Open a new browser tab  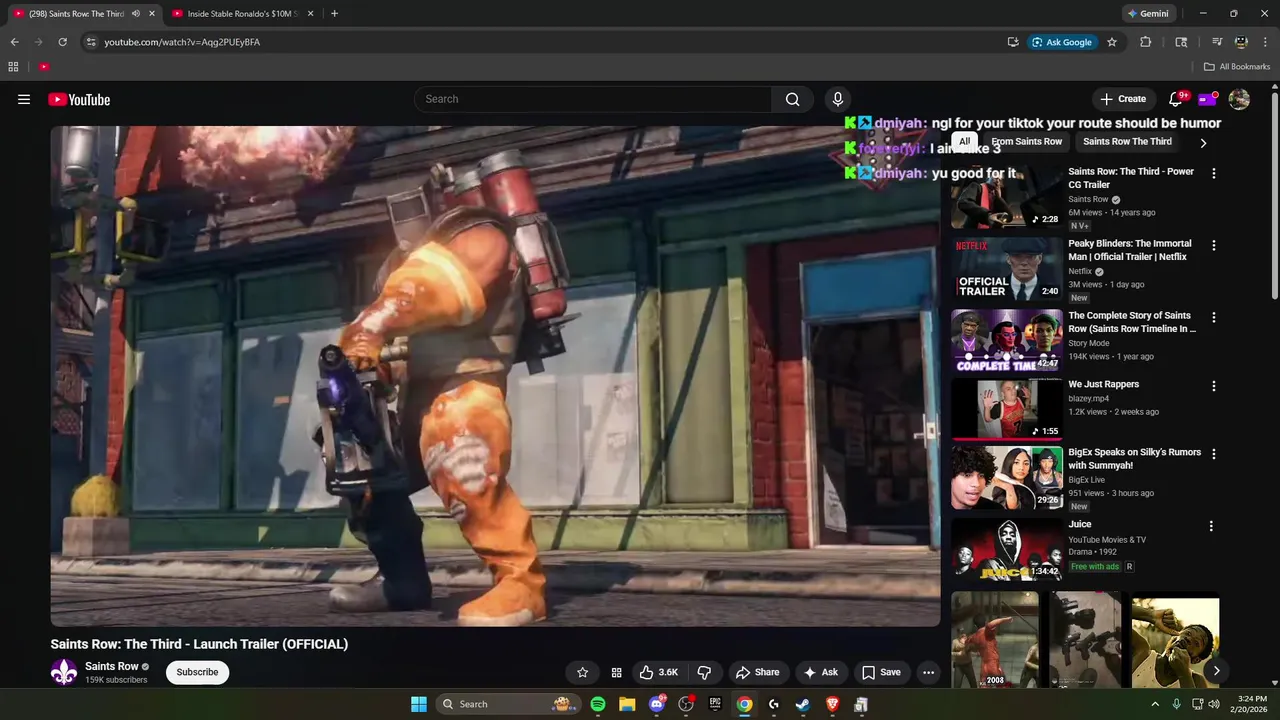tap(334, 14)
